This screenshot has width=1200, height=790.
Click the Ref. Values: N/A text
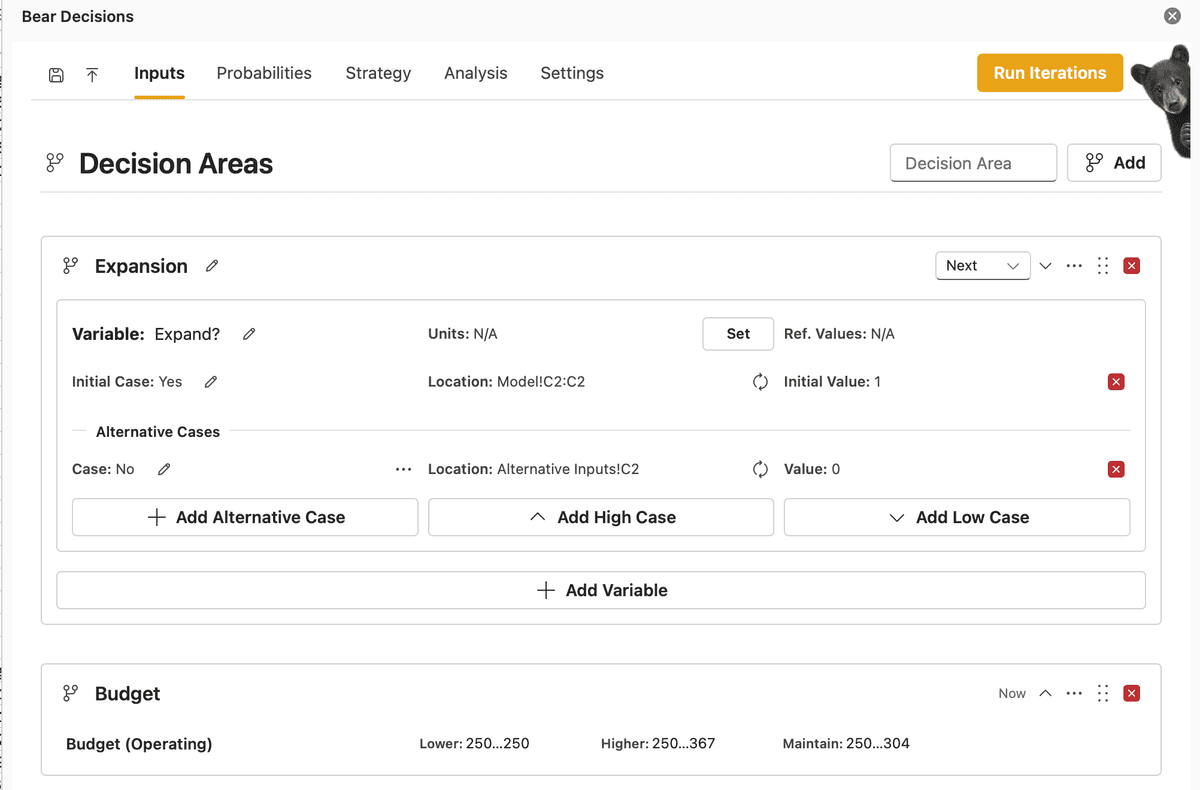(839, 334)
